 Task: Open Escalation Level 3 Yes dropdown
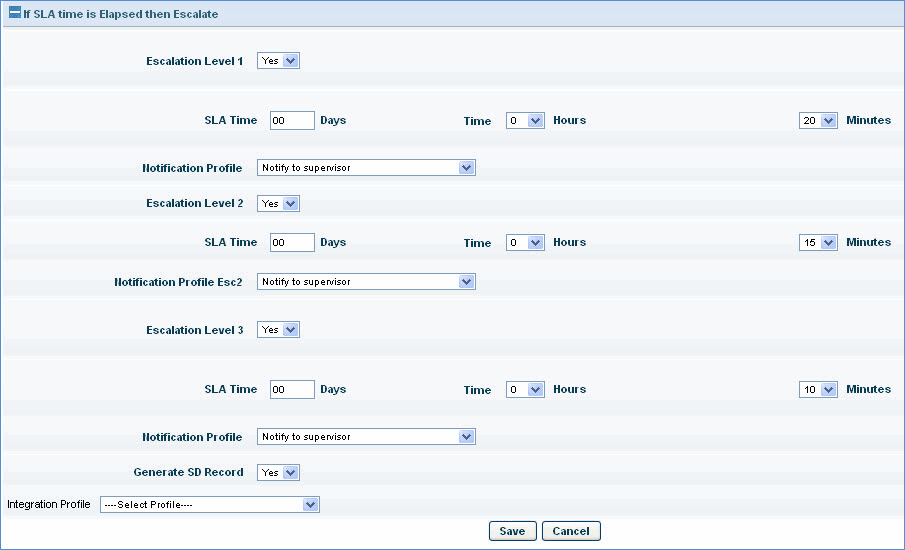(278, 330)
